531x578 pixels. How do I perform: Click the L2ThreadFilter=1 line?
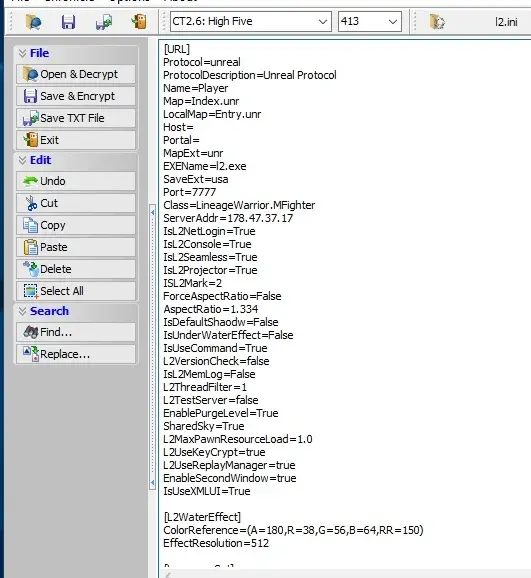[x=205, y=387]
